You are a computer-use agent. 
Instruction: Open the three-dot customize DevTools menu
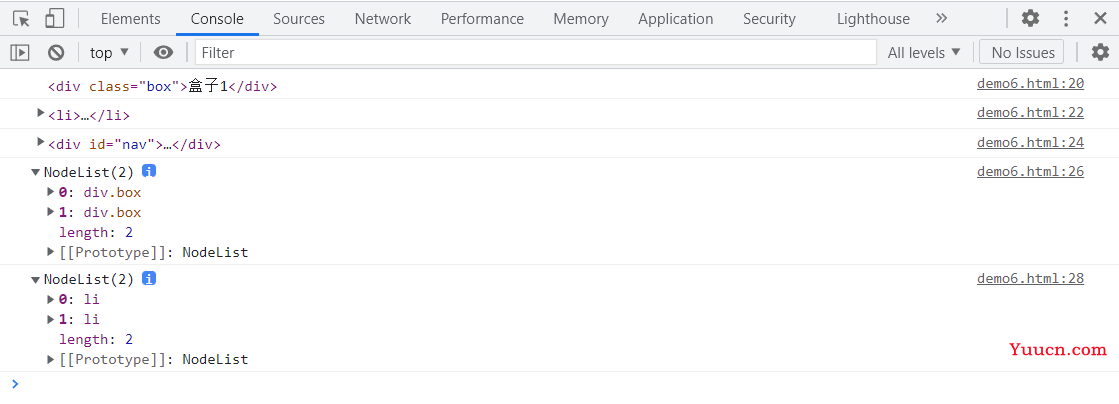1066,19
